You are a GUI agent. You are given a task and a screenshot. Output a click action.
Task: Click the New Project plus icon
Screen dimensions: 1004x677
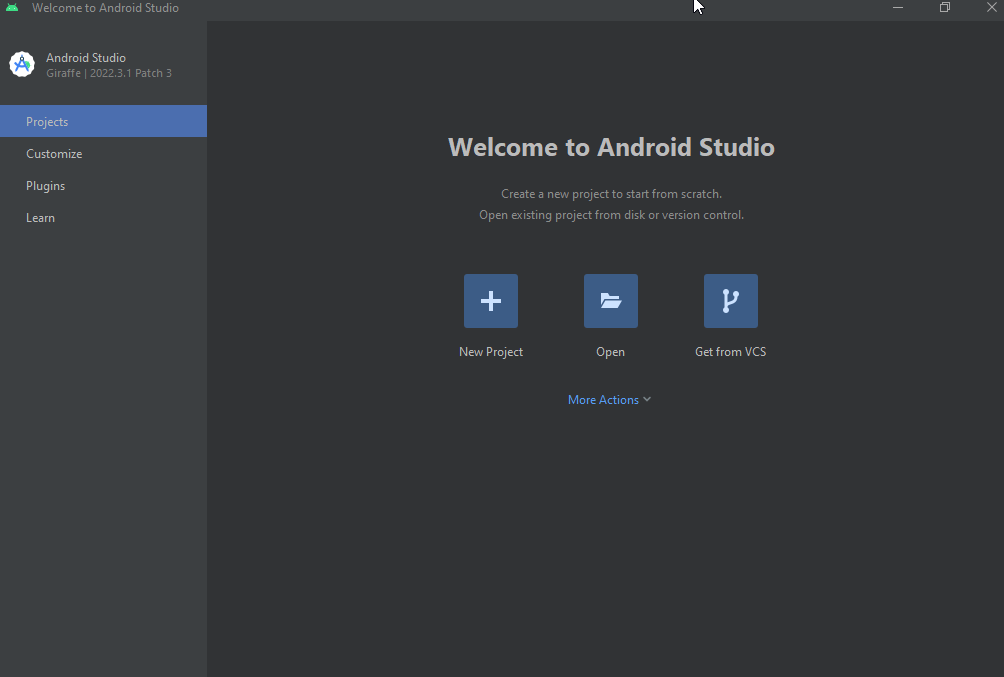point(490,301)
